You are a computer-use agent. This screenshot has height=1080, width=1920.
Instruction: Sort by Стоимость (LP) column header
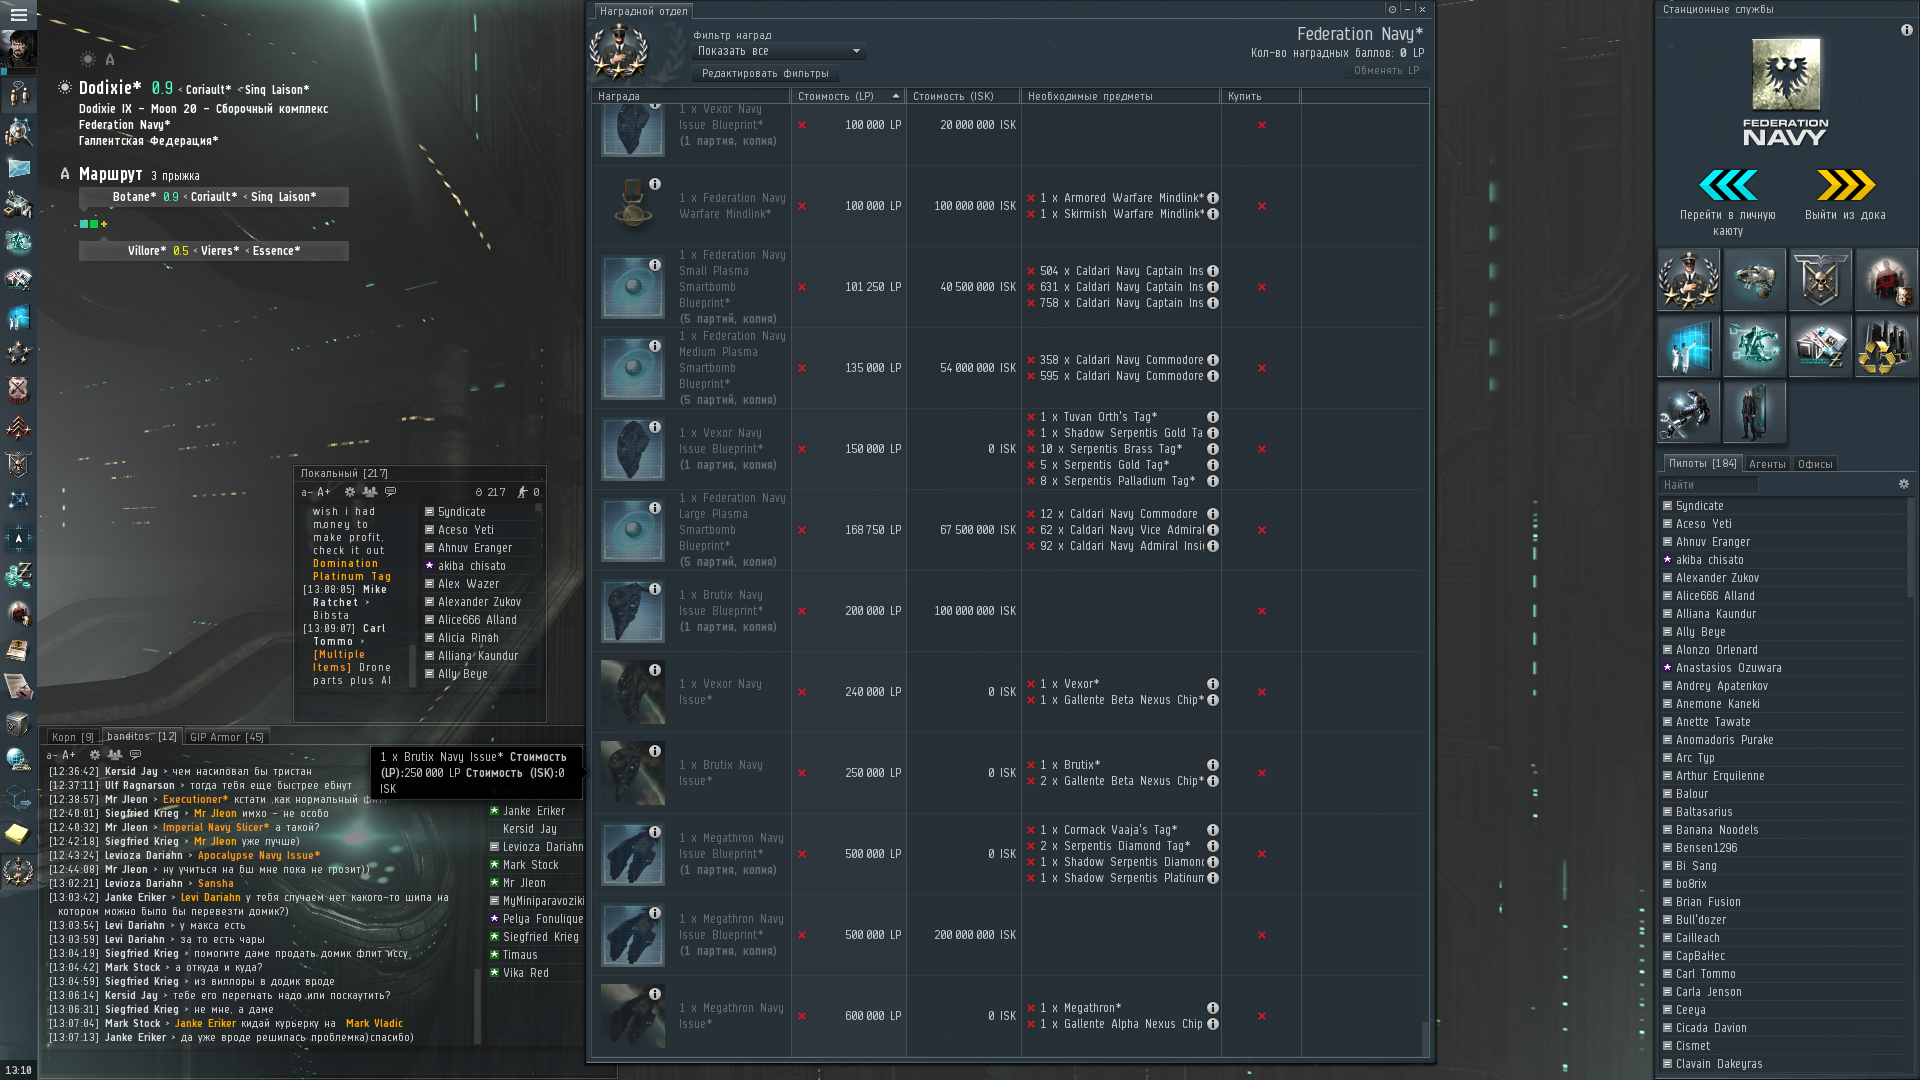(848, 96)
